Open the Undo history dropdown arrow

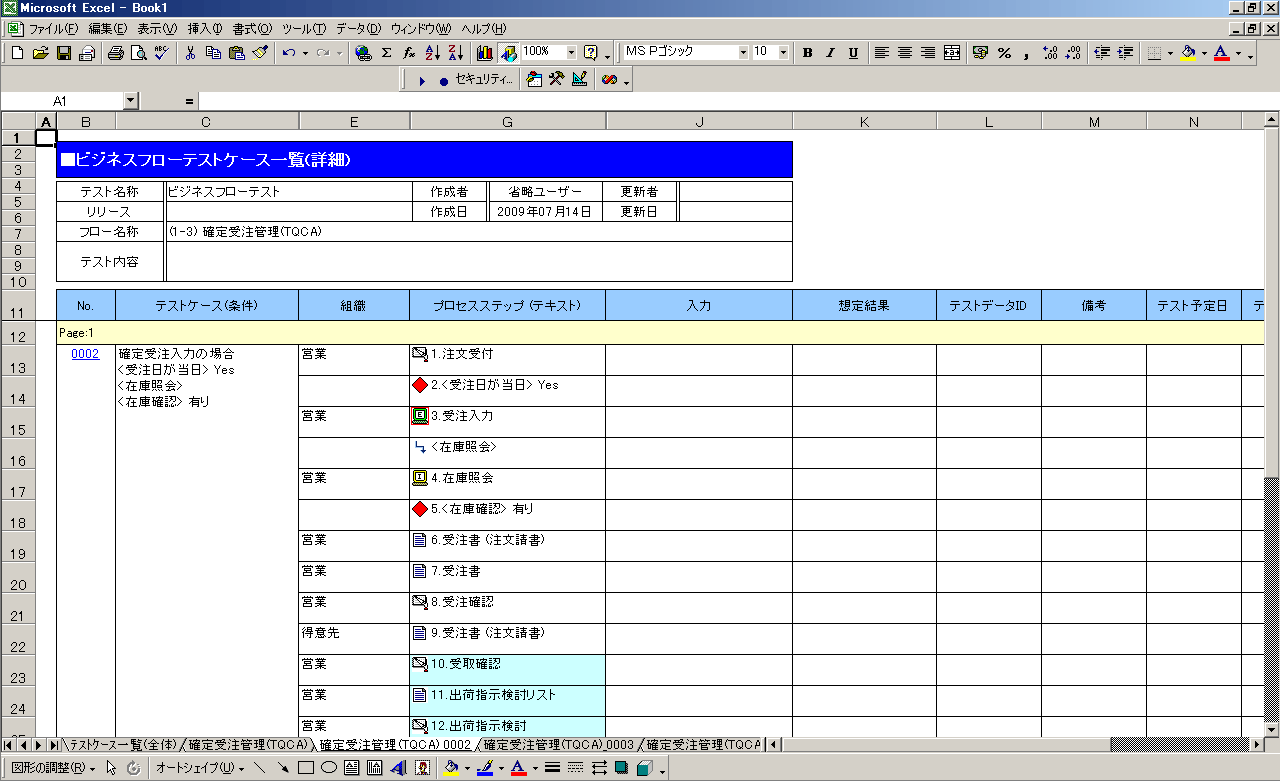[303, 53]
